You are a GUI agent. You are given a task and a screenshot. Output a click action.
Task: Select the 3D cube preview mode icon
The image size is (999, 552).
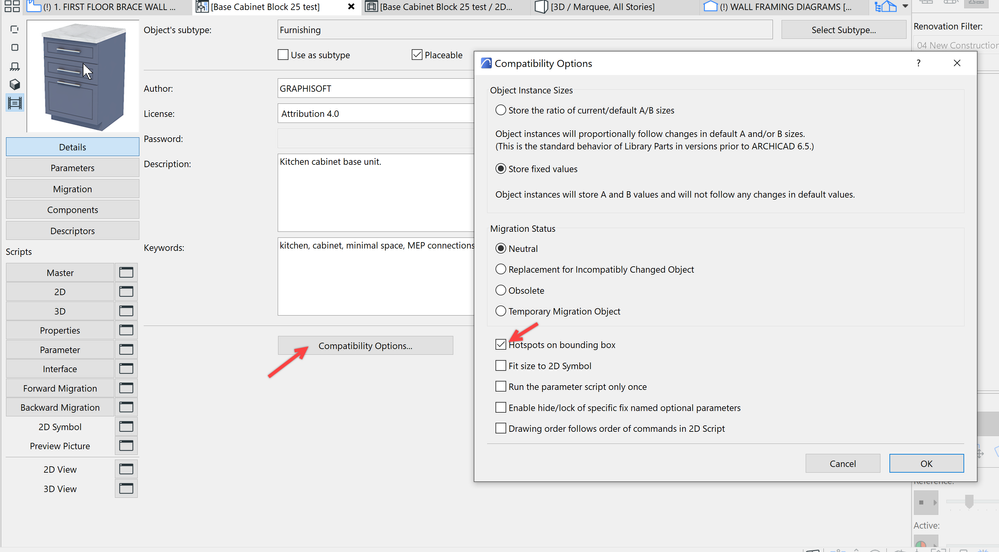[14, 84]
